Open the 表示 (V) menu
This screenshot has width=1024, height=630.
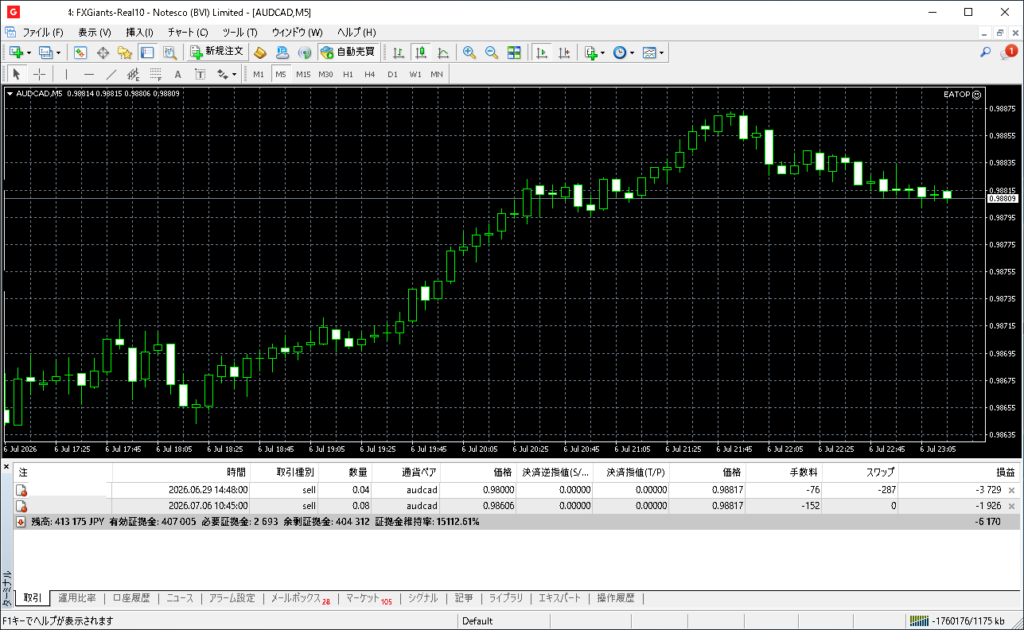[95, 33]
